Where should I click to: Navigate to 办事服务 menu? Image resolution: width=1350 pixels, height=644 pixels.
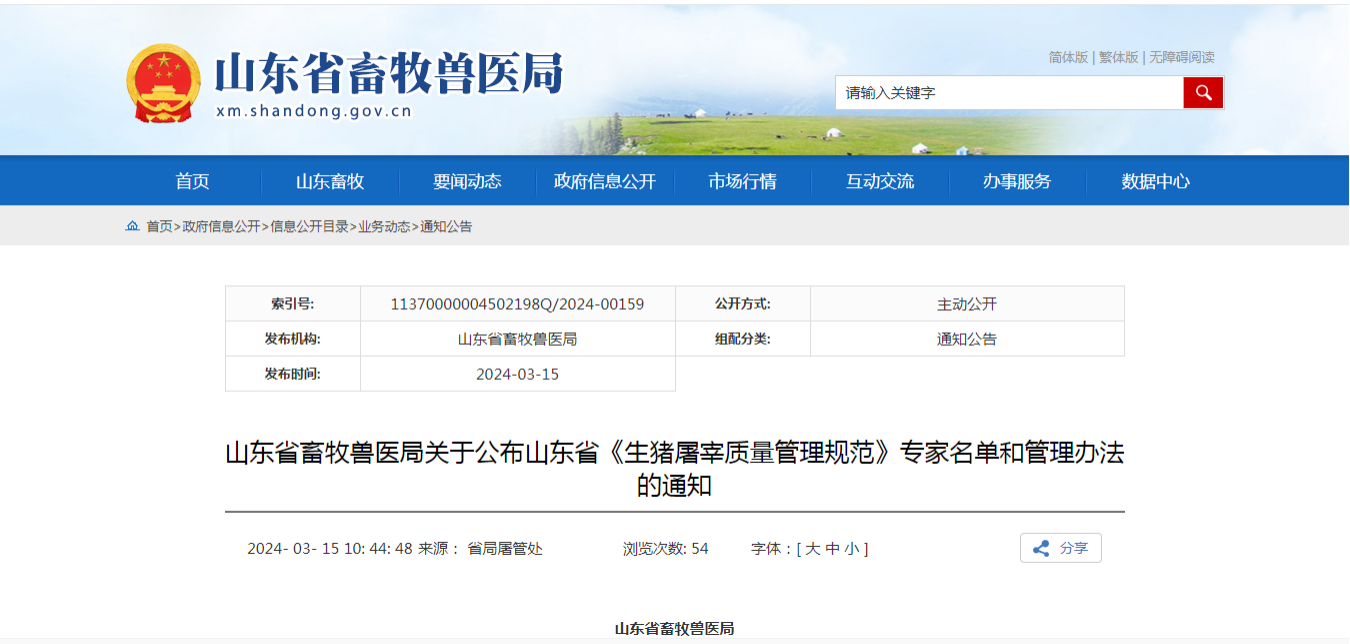pyautogui.click(x=1017, y=181)
